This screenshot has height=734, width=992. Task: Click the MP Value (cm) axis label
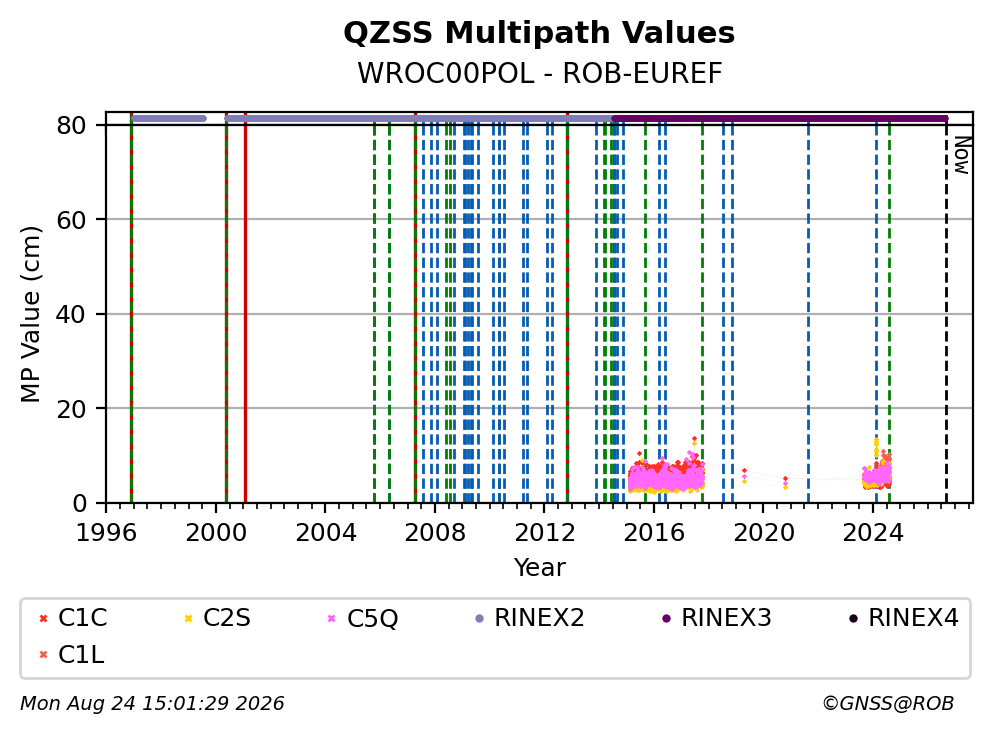point(30,314)
